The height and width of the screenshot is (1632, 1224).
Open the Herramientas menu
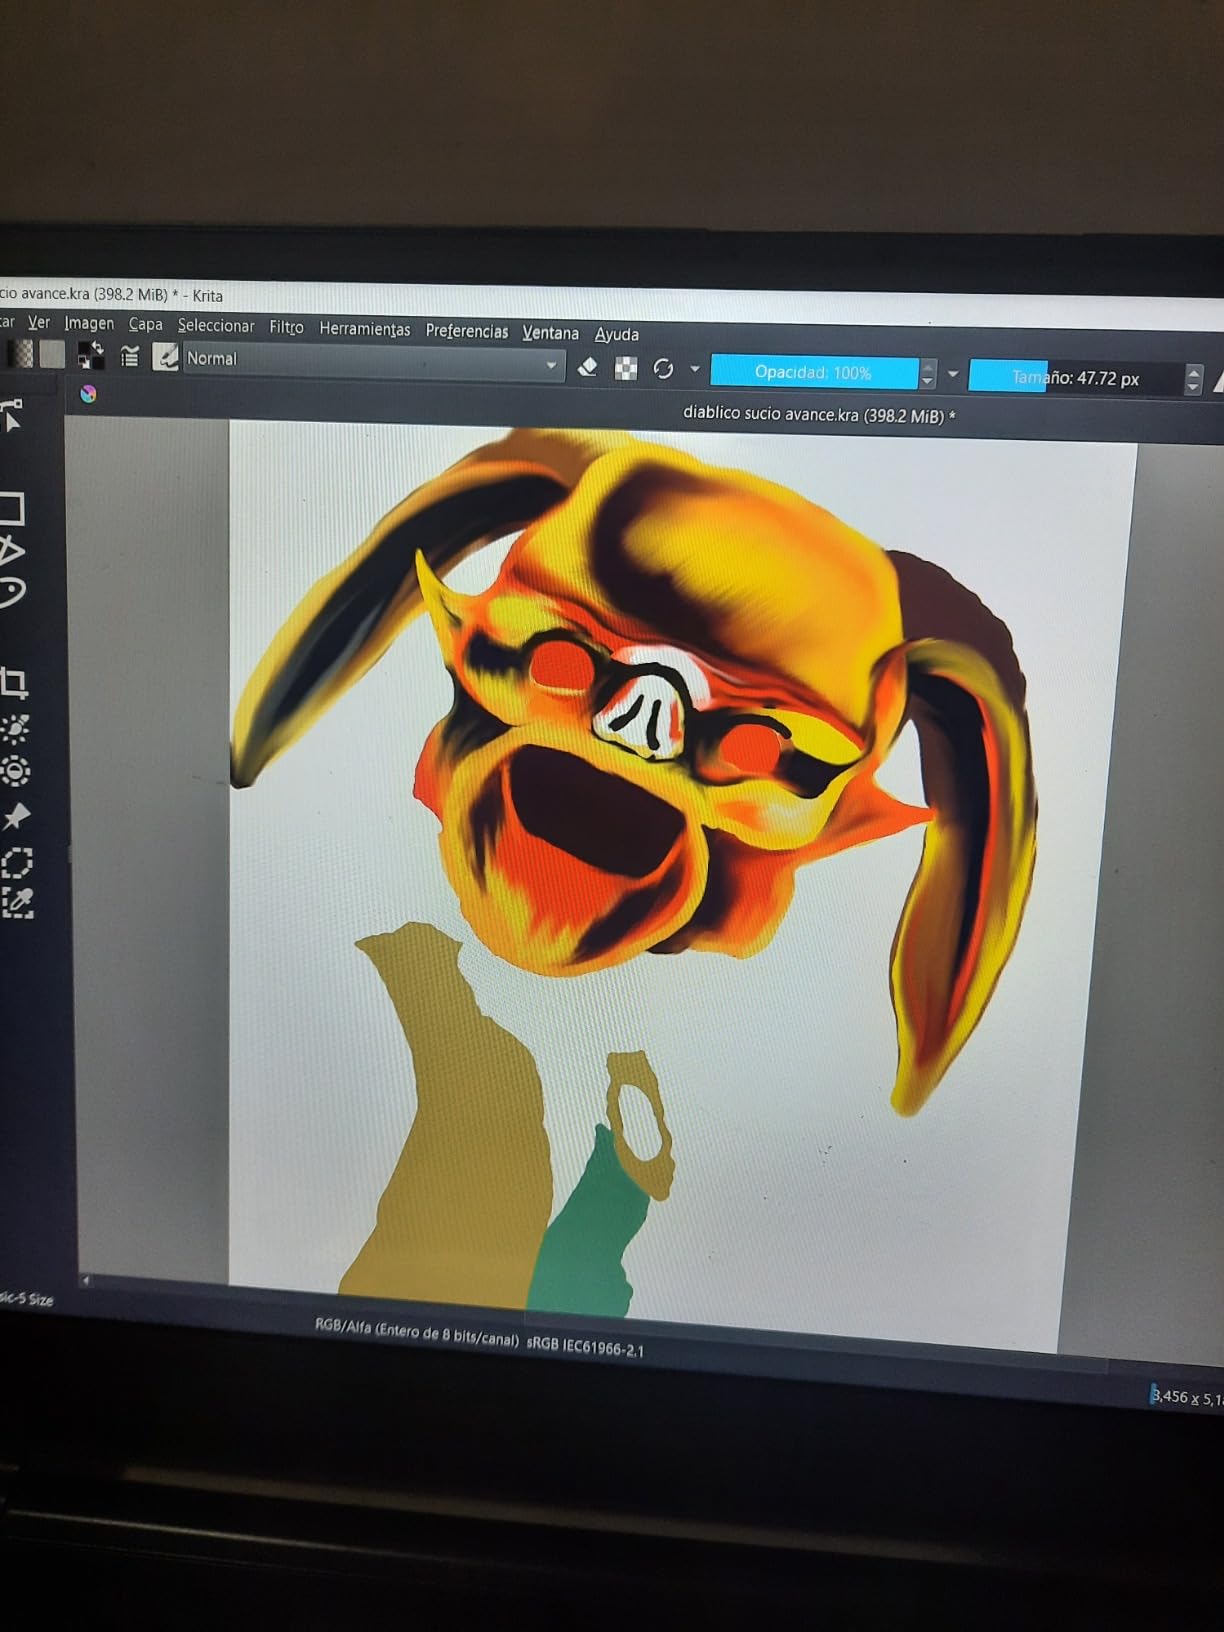[365, 329]
